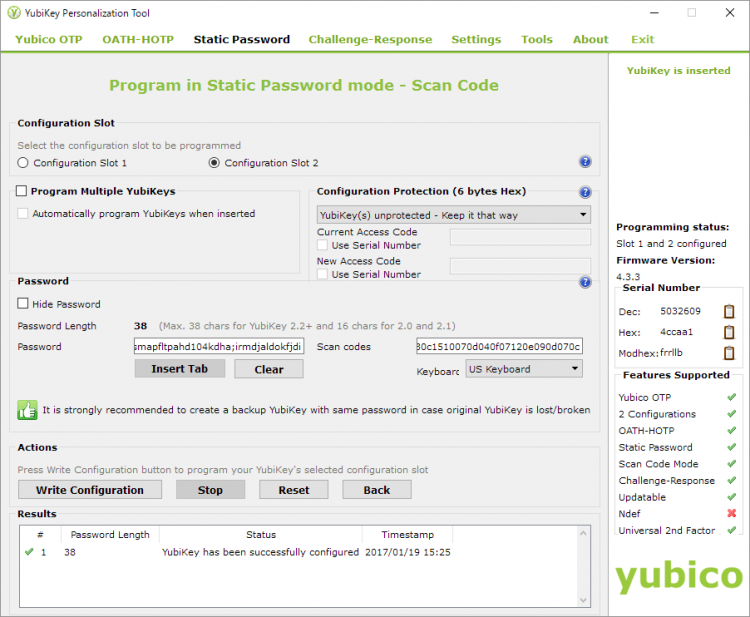
Task: Open the Tools tab
Action: coord(537,39)
